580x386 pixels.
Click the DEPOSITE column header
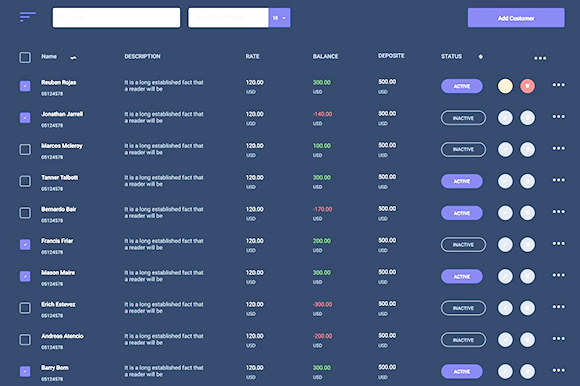[391, 56]
